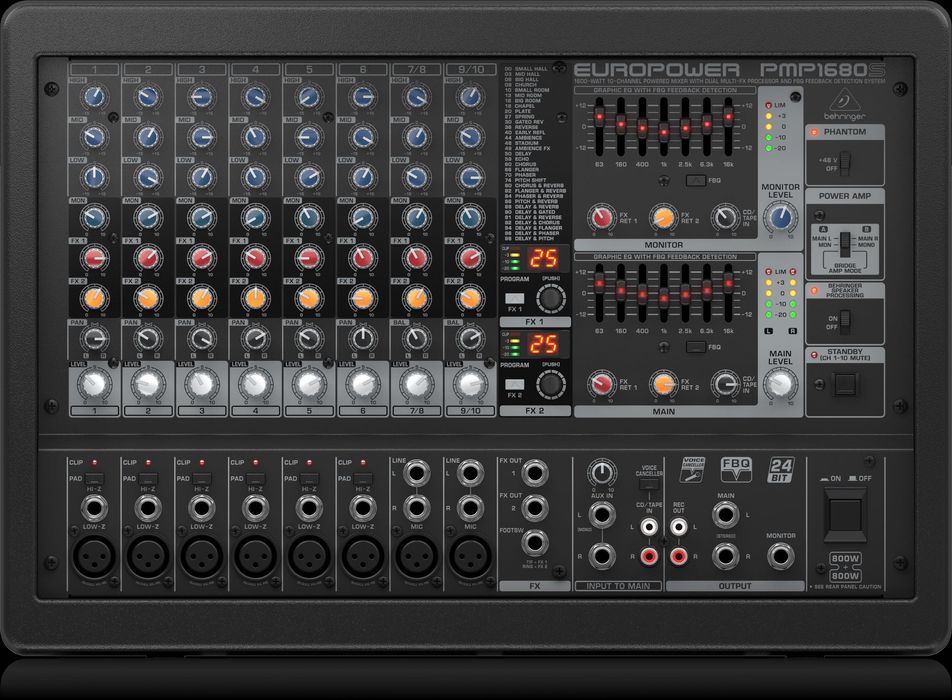Click channel 1 LOW-Z XLR input

click(x=94, y=557)
